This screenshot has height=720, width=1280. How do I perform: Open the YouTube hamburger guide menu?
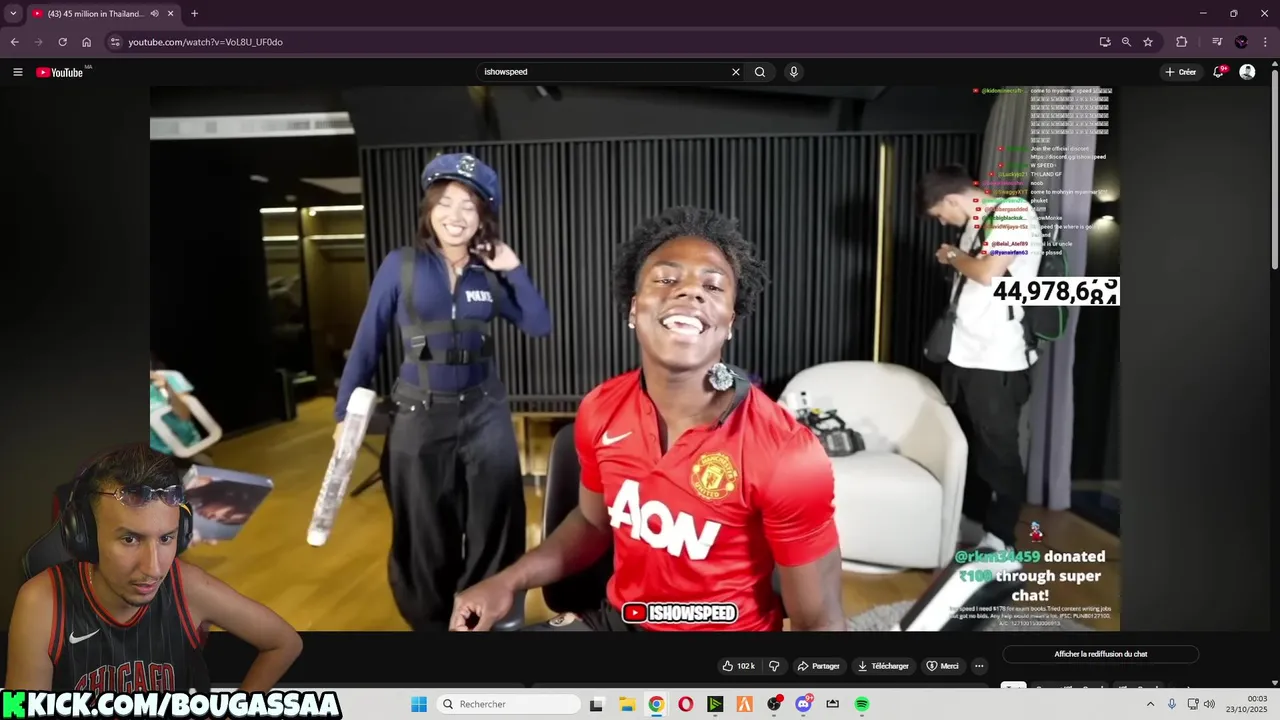pos(17,72)
